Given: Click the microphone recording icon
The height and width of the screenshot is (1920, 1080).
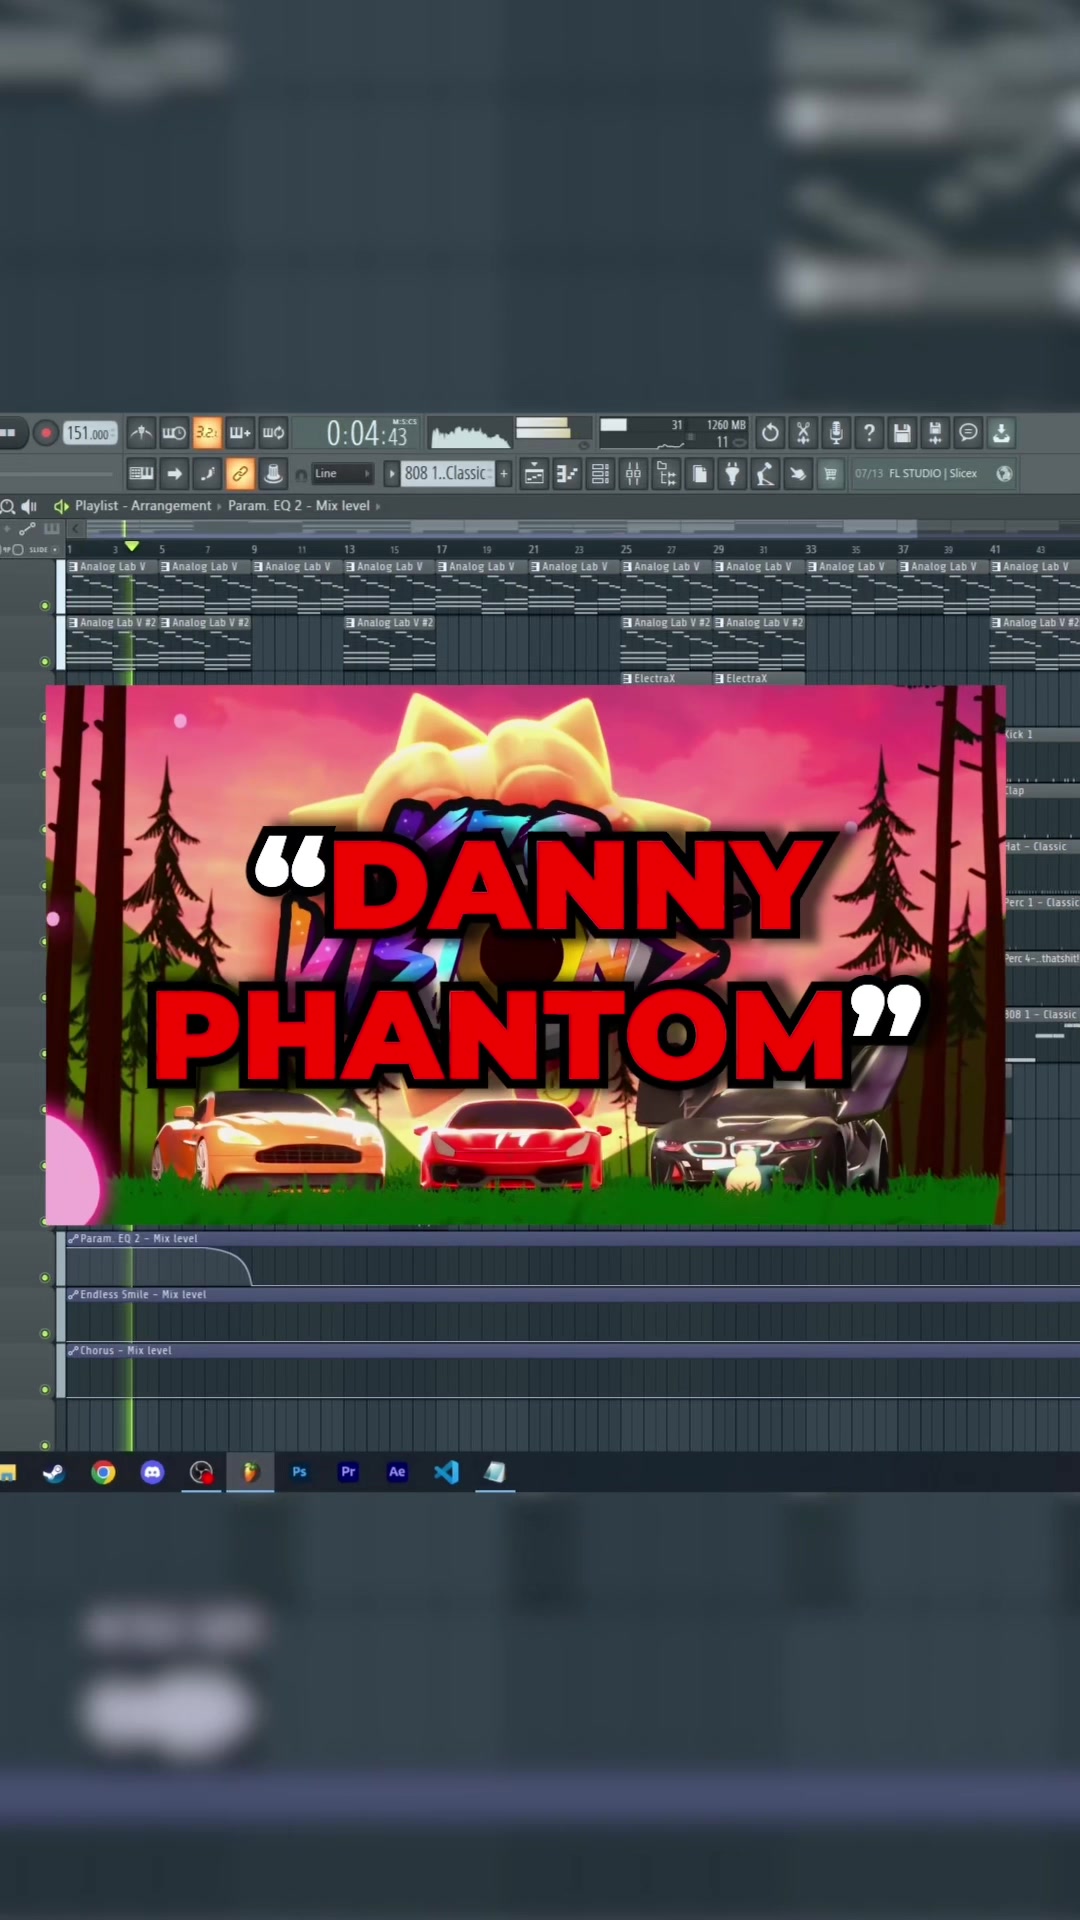Looking at the screenshot, I should 836,433.
